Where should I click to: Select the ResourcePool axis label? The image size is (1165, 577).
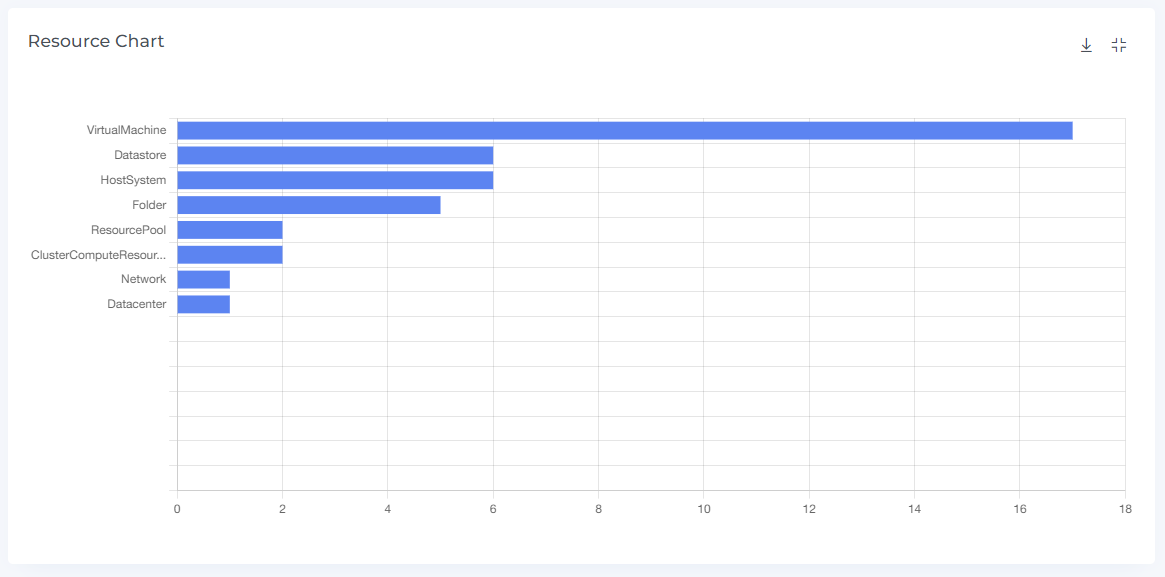[128, 230]
